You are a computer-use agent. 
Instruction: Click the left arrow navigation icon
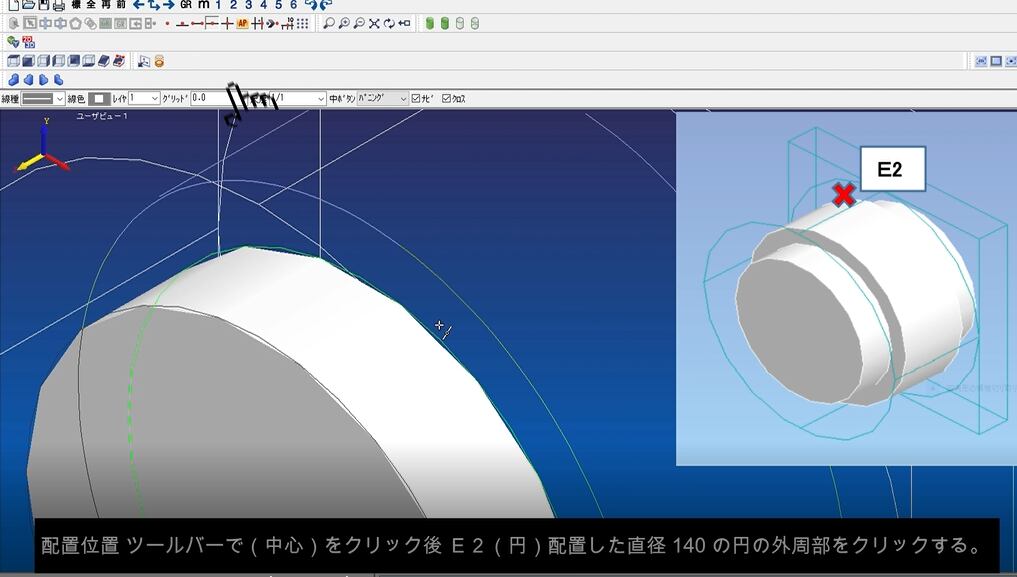[138, 5]
